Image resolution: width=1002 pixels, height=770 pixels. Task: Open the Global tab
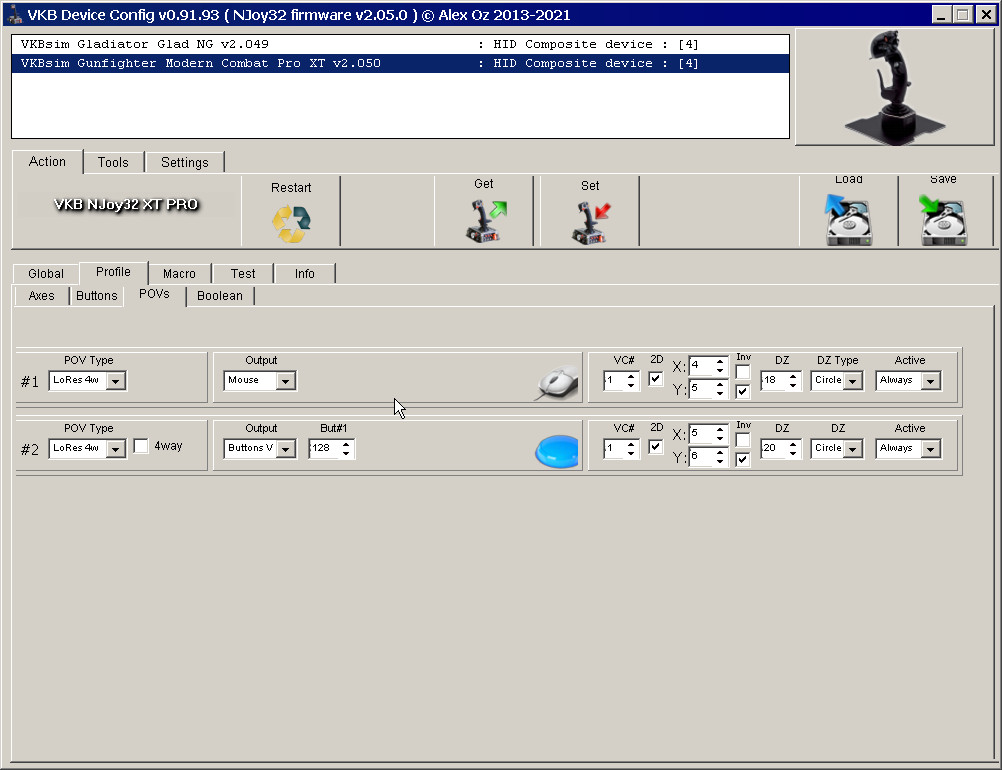46,273
